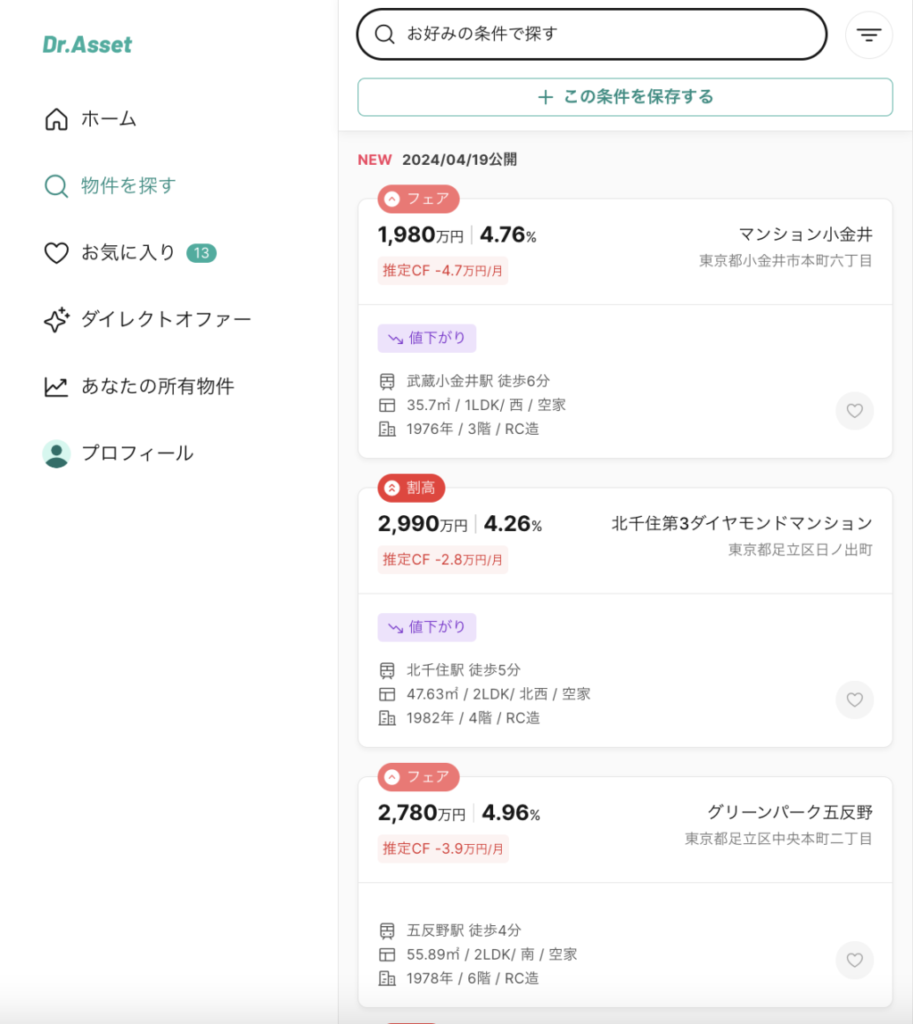Click the profile avatar icon

[56, 454]
